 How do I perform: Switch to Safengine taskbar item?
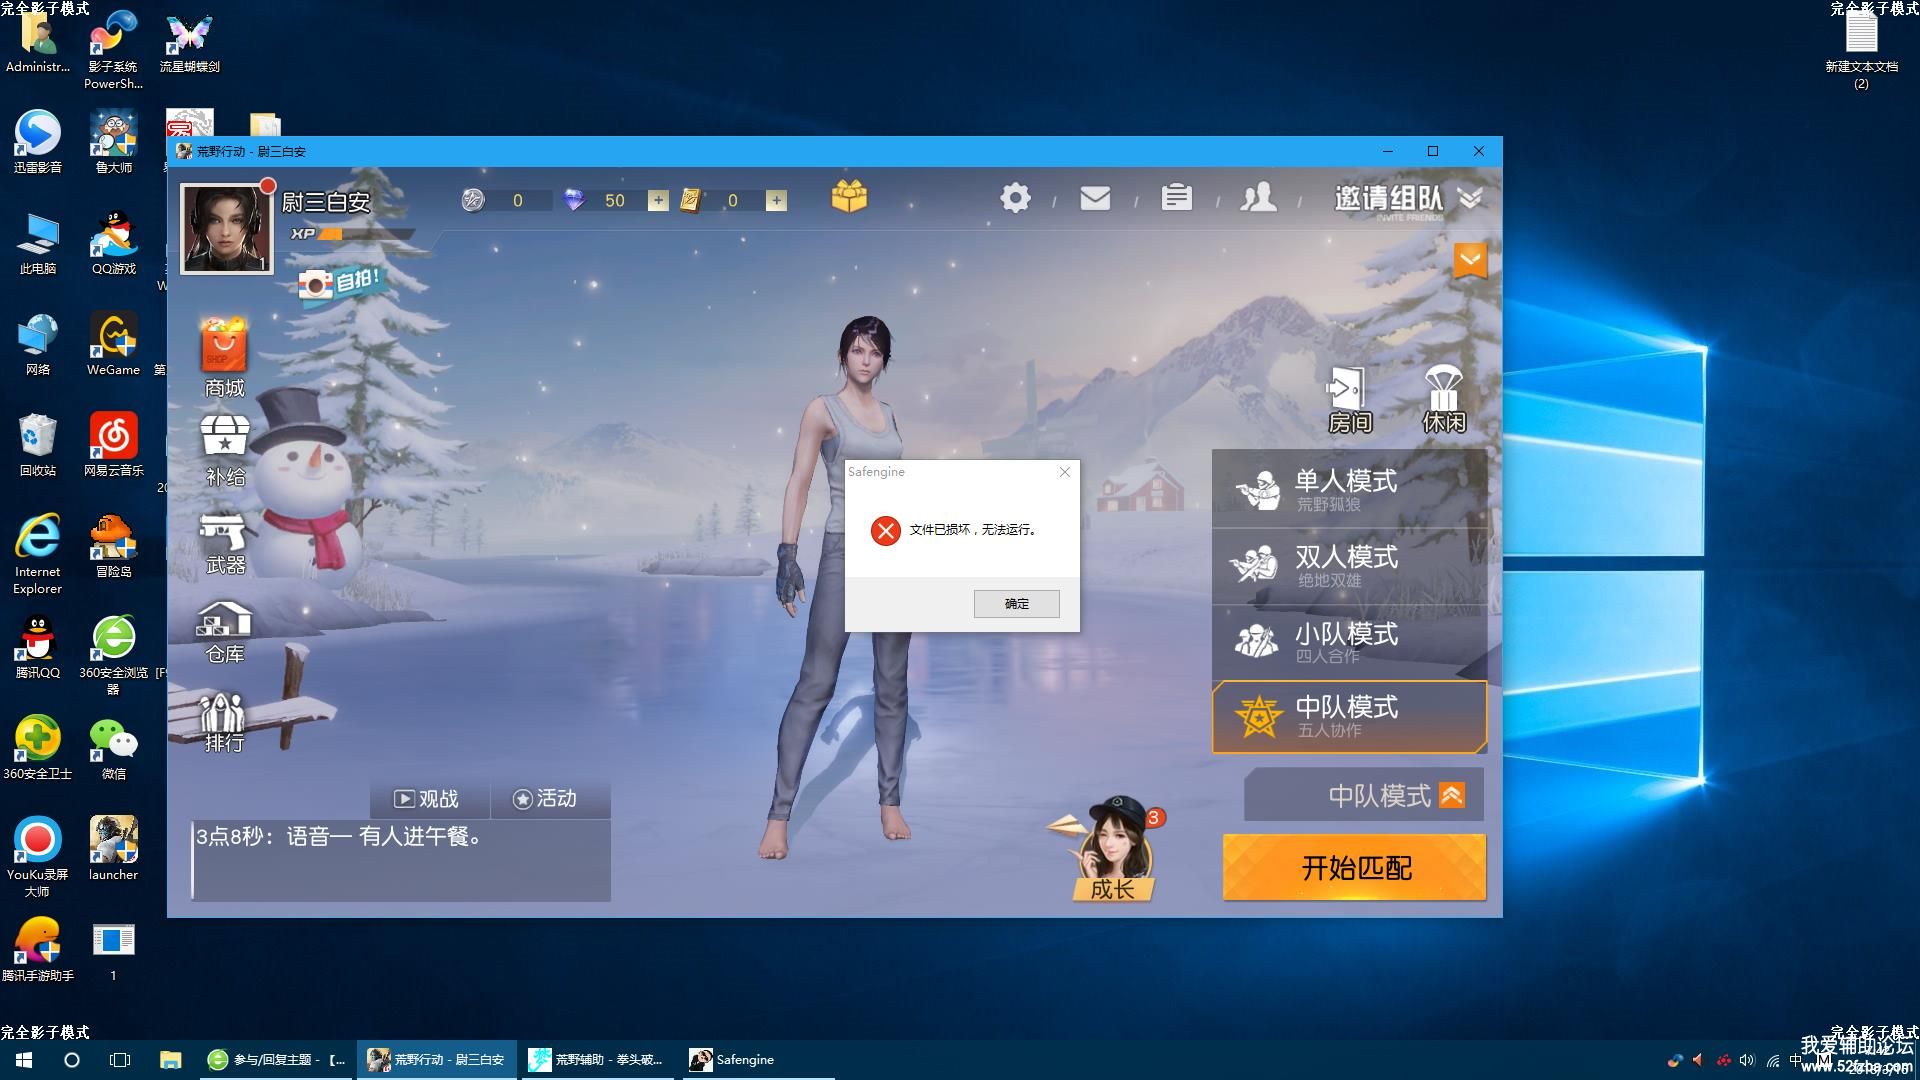click(x=758, y=1060)
